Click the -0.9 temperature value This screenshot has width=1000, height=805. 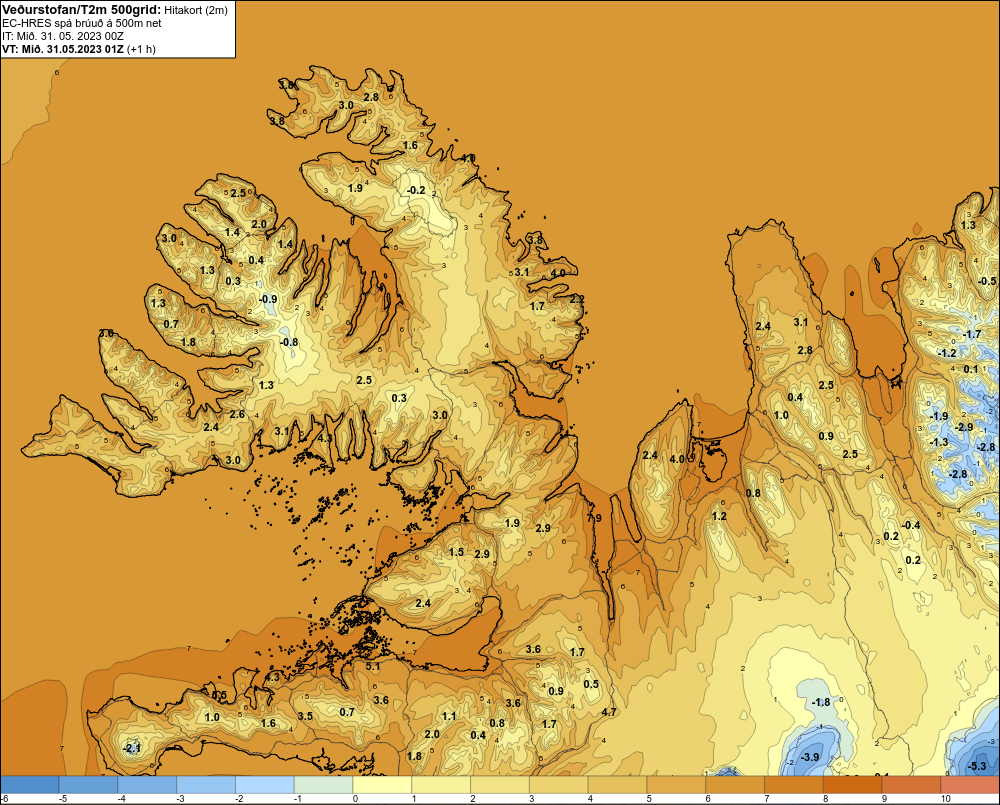tap(268, 299)
